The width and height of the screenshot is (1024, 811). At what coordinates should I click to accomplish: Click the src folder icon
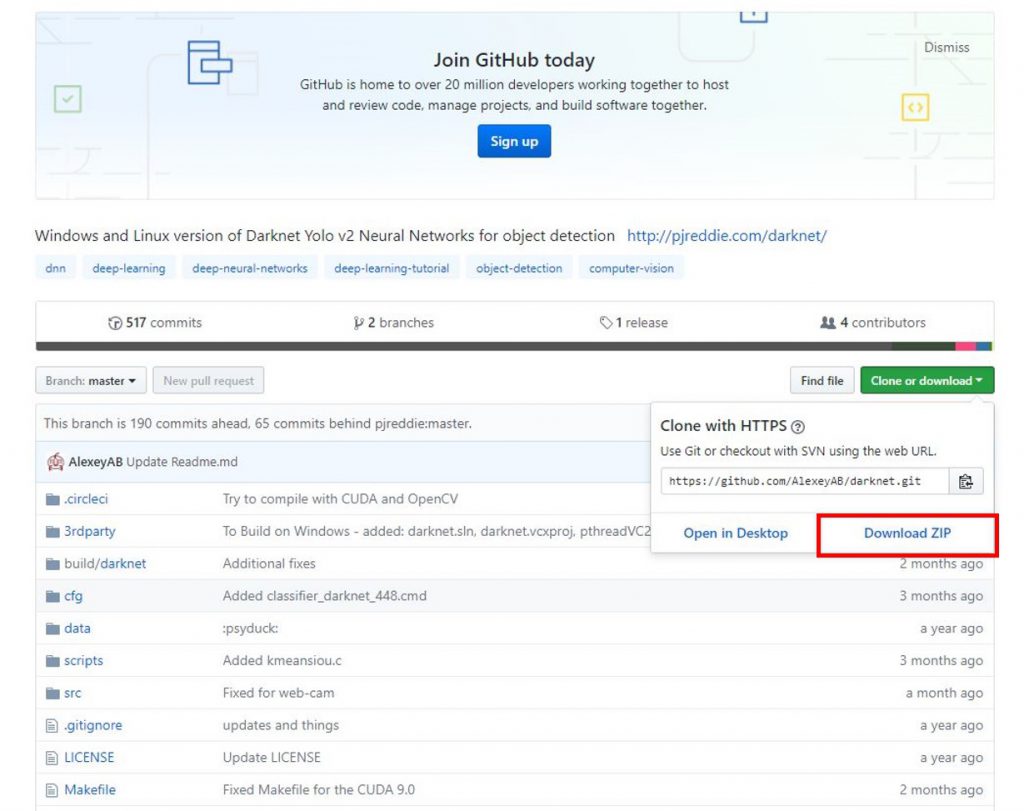(53, 693)
